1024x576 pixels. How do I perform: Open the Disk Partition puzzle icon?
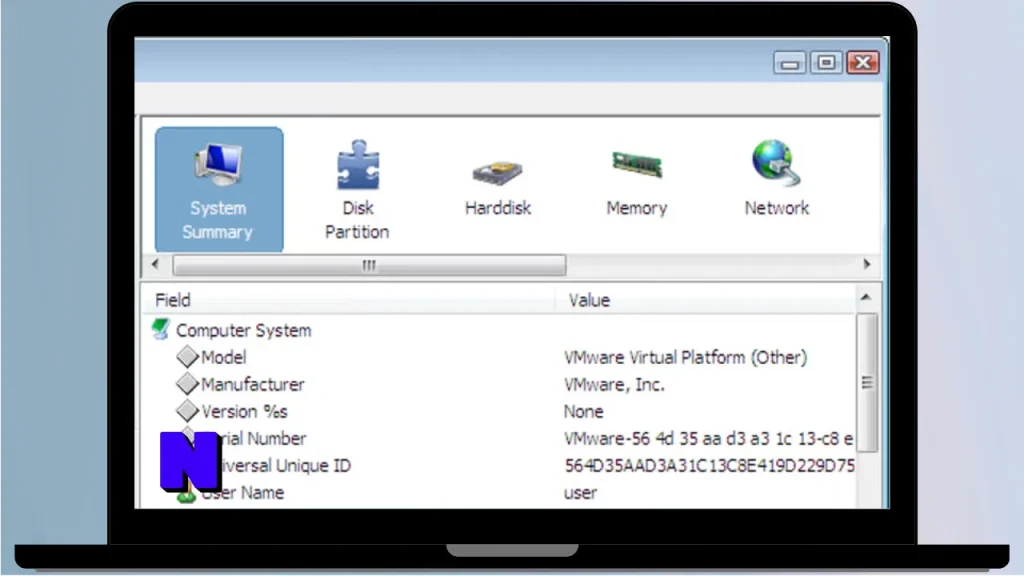(358, 165)
